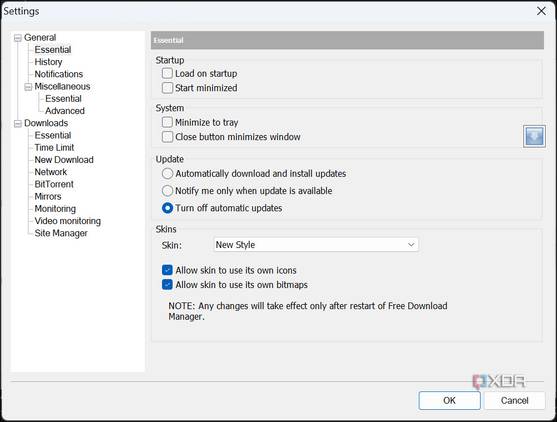
Task: Open the BitTorrent settings page
Action: (54, 184)
